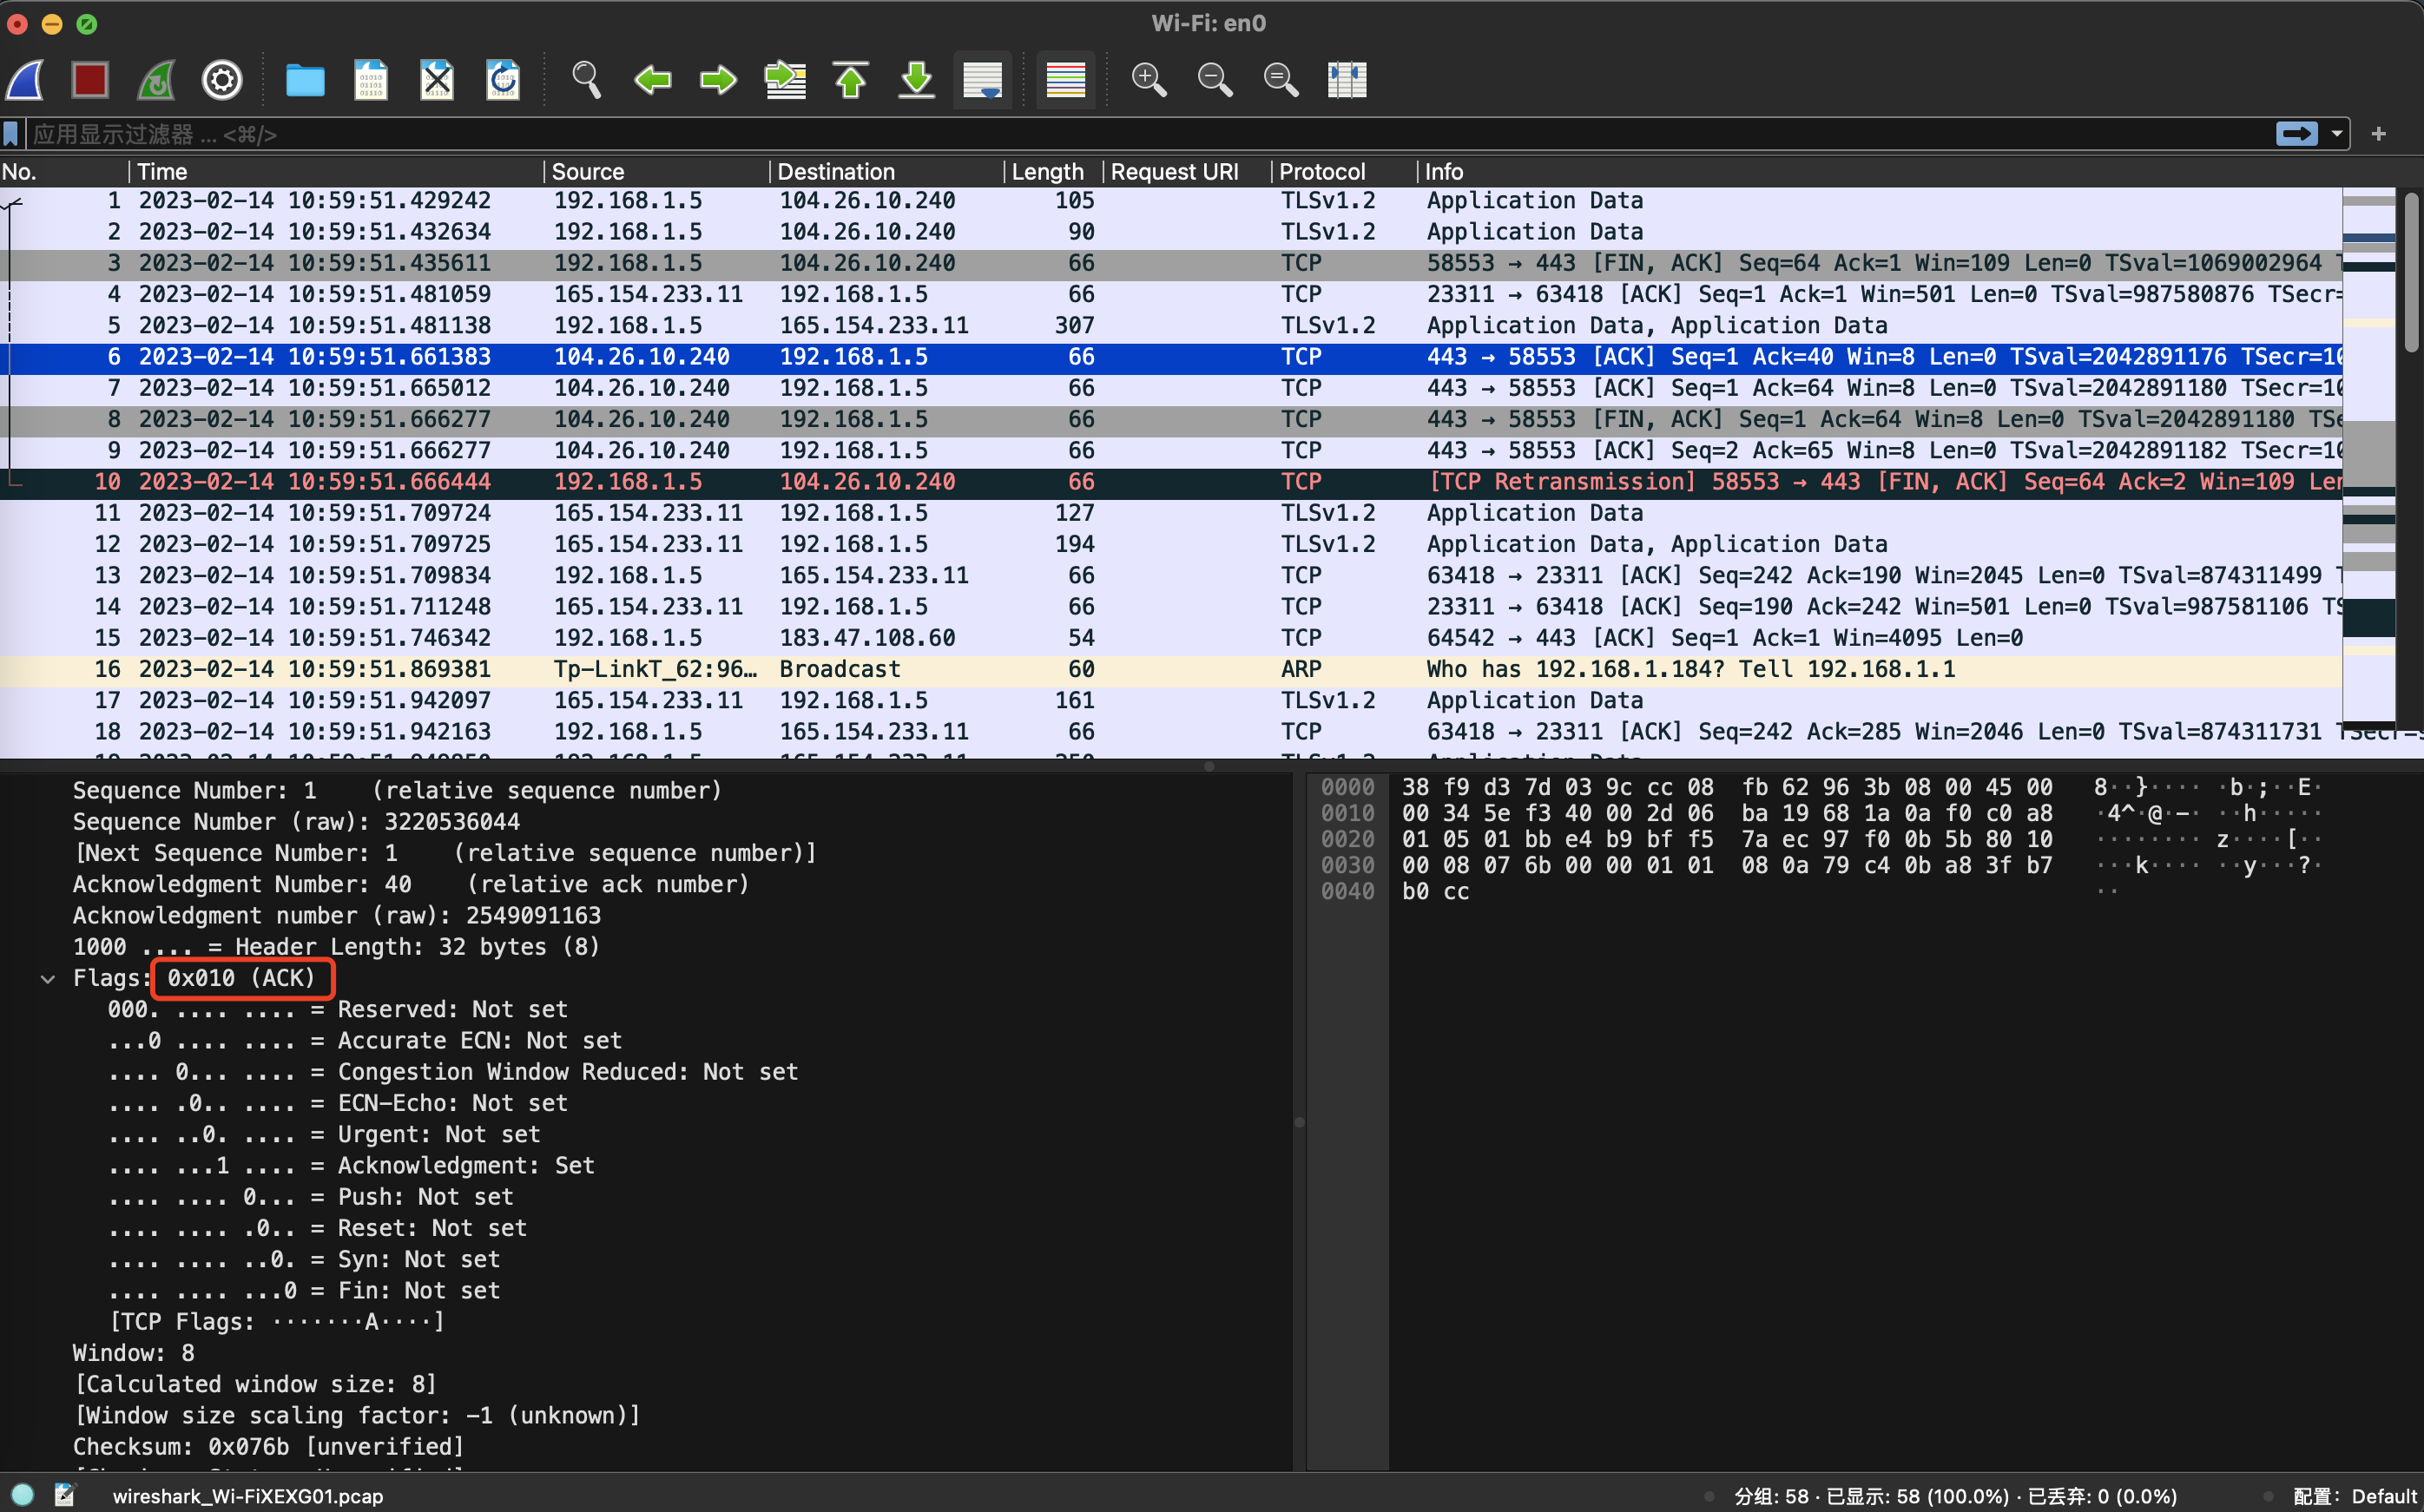2424x1512 pixels.
Task: Sort by the Info column header
Action: [1880, 172]
